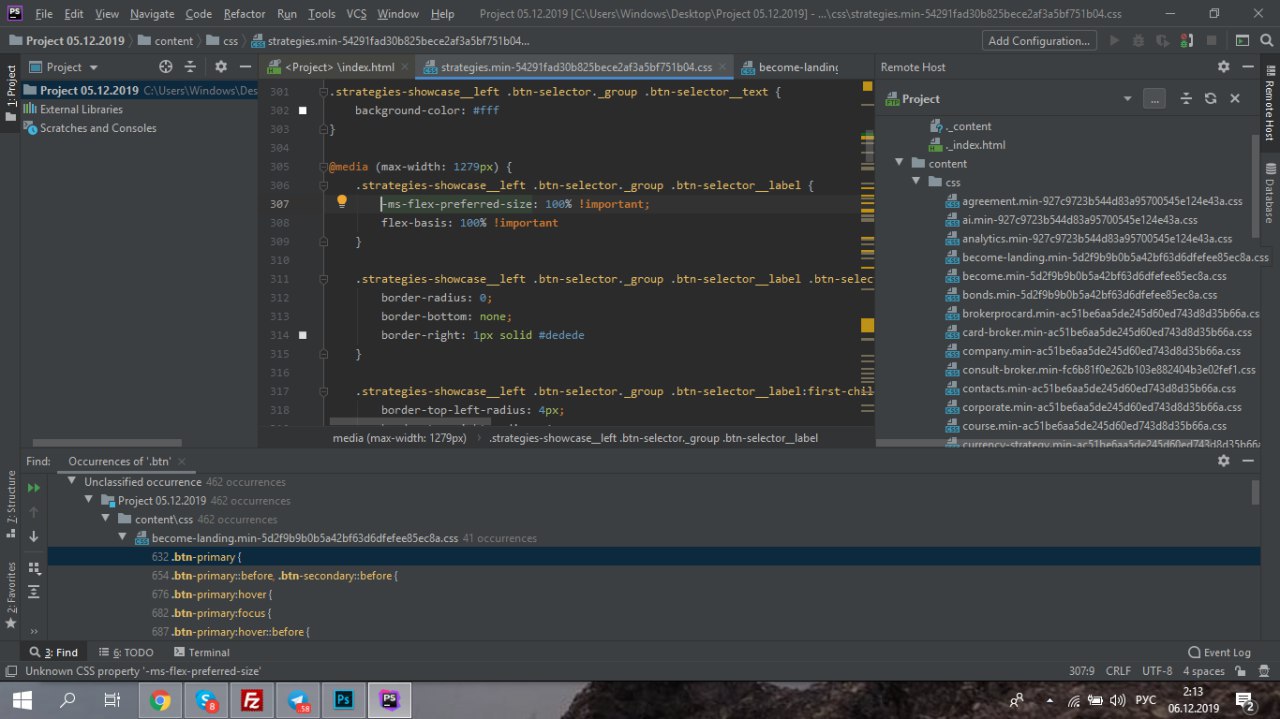This screenshot has height=719, width=1280.
Task: Click the white #fff gutter color swatch
Action: 303,110
